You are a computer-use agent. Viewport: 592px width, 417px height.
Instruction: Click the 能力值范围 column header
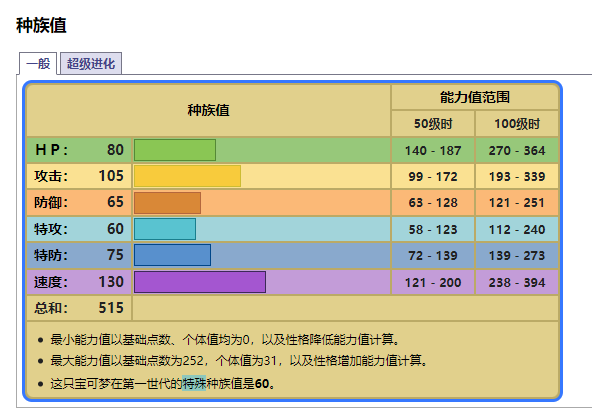pos(475,97)
